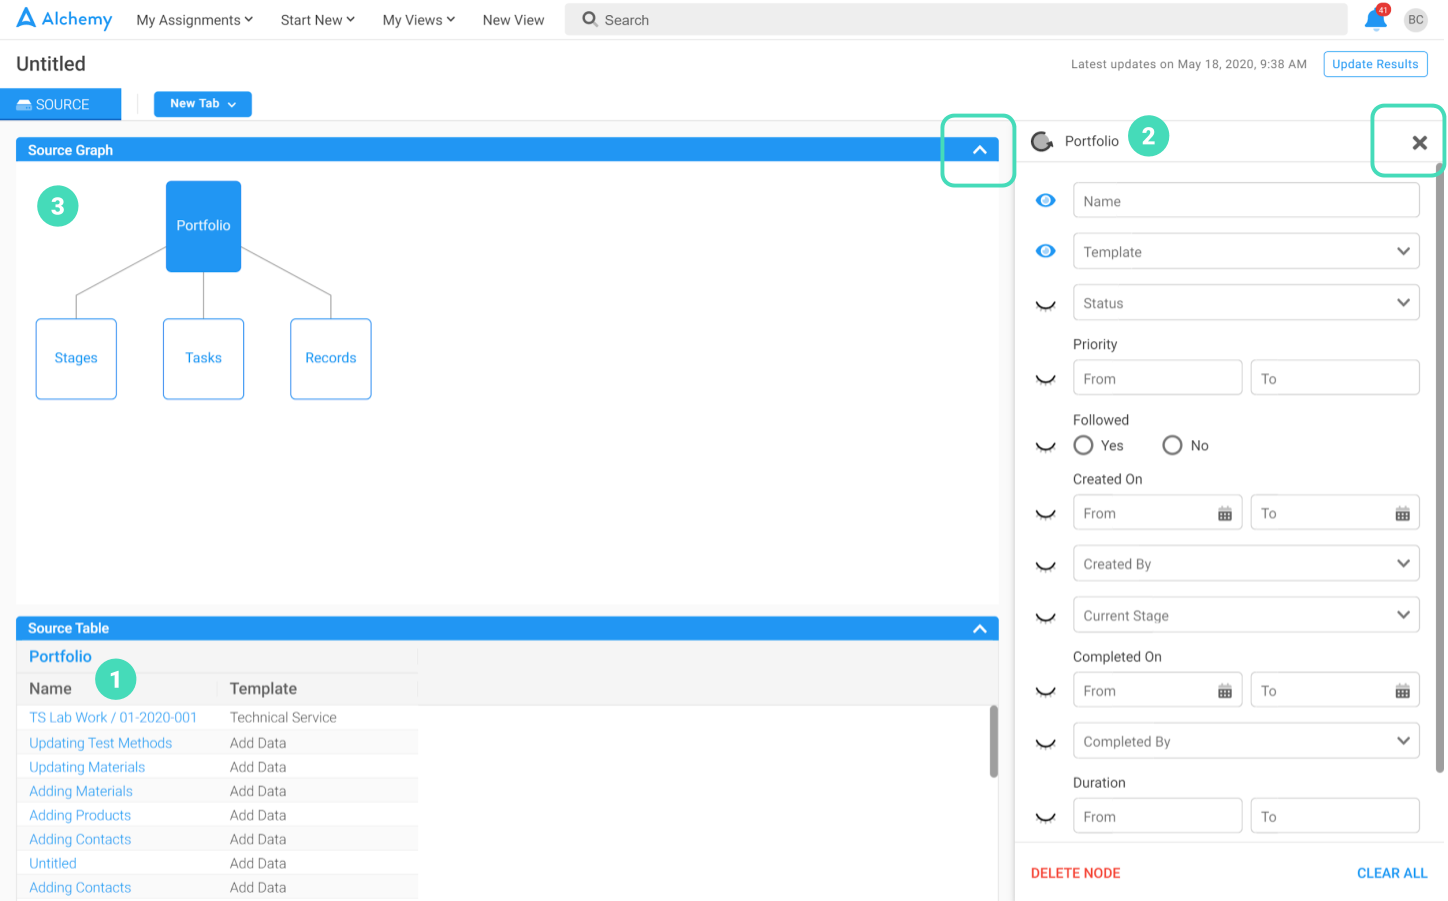Screen dimensions: 1448x901
Task: Open the Status dropdown
Action: pos(1246,302)
